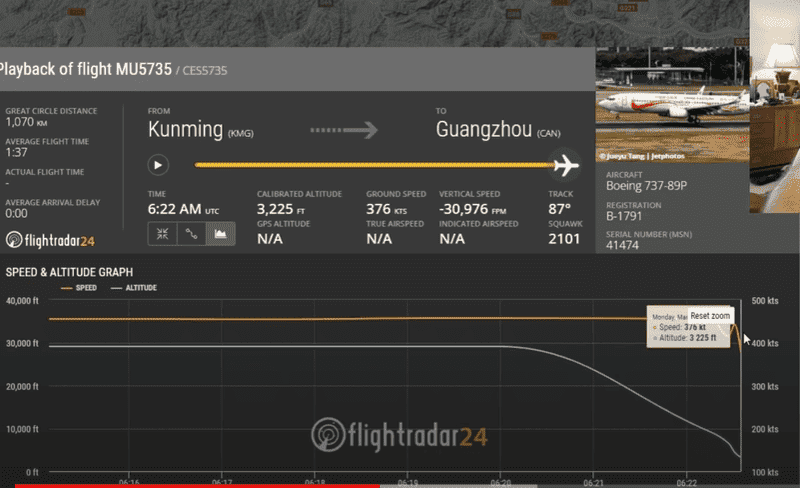This screenshot has height=488, width=800.
Task: Click the Joeyu Tang Jetphotos photo credit
Action: (x=642, y=156)
